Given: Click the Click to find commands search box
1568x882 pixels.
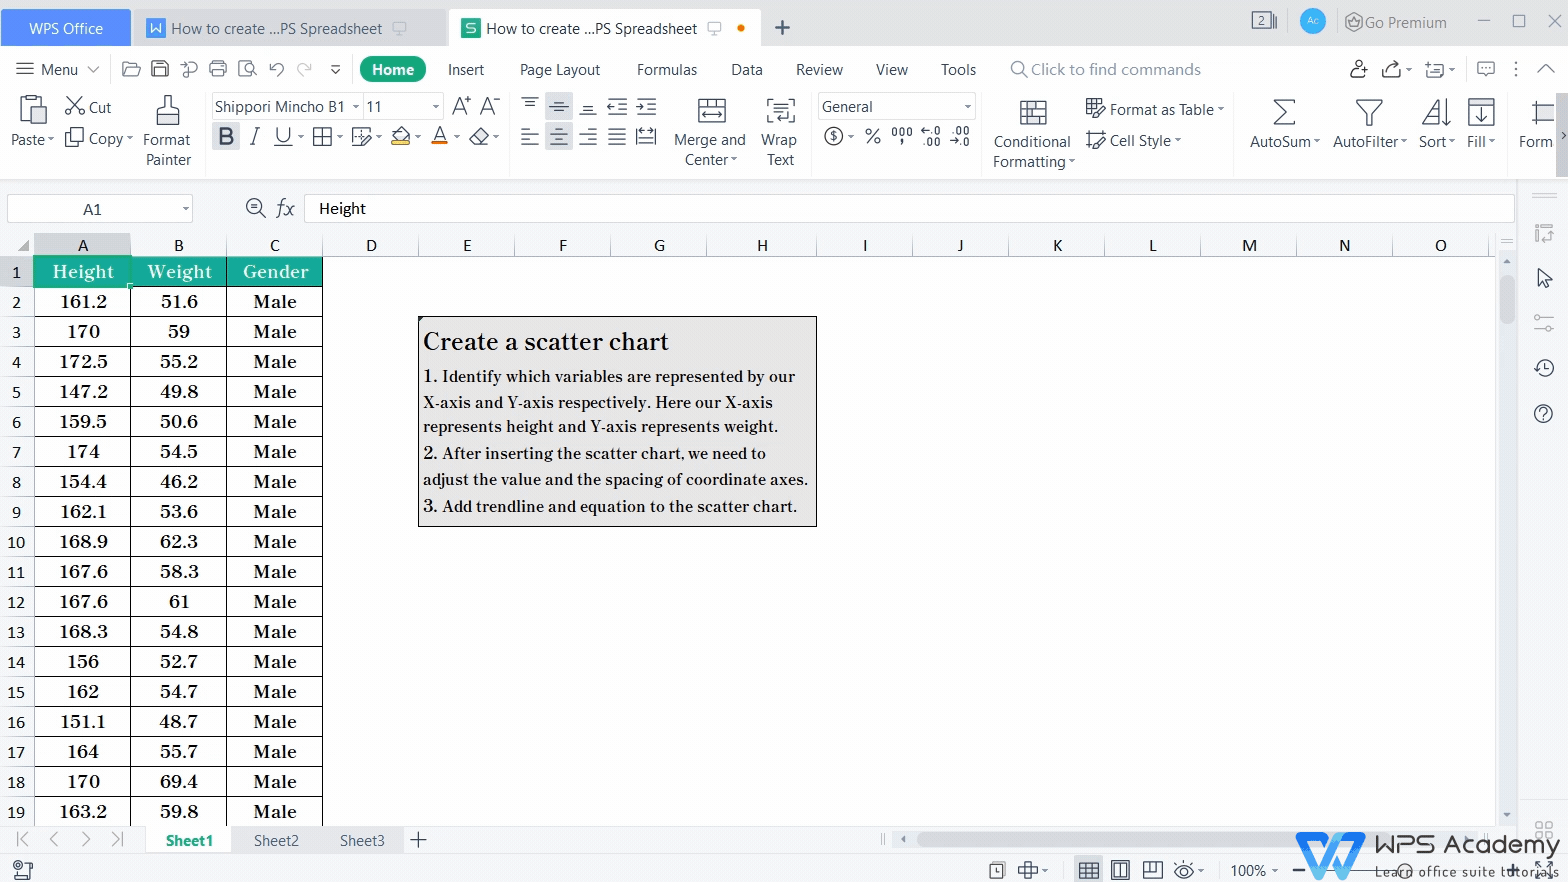Looking at the screenshot, I should [1105, 69].
